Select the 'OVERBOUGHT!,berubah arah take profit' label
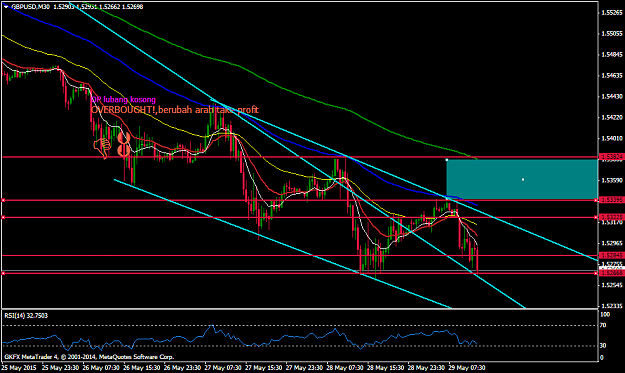 (175, 110)
